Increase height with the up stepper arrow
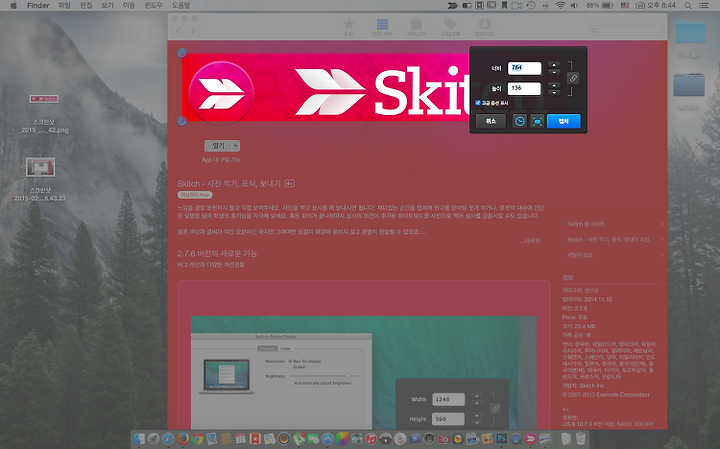 [x=554, y=85]
